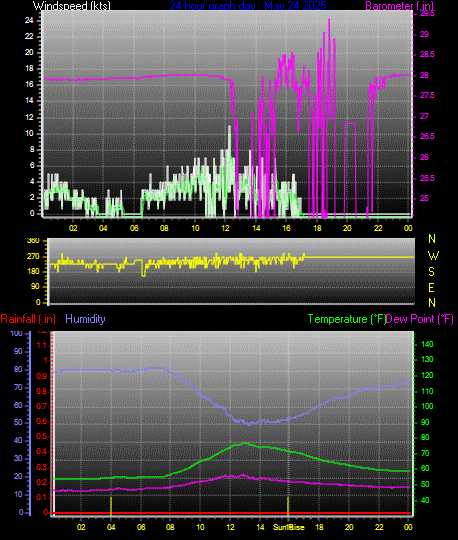Click the 100 value on the temperature axis
This screenshot has width=458, height=540.
point(427,406)
